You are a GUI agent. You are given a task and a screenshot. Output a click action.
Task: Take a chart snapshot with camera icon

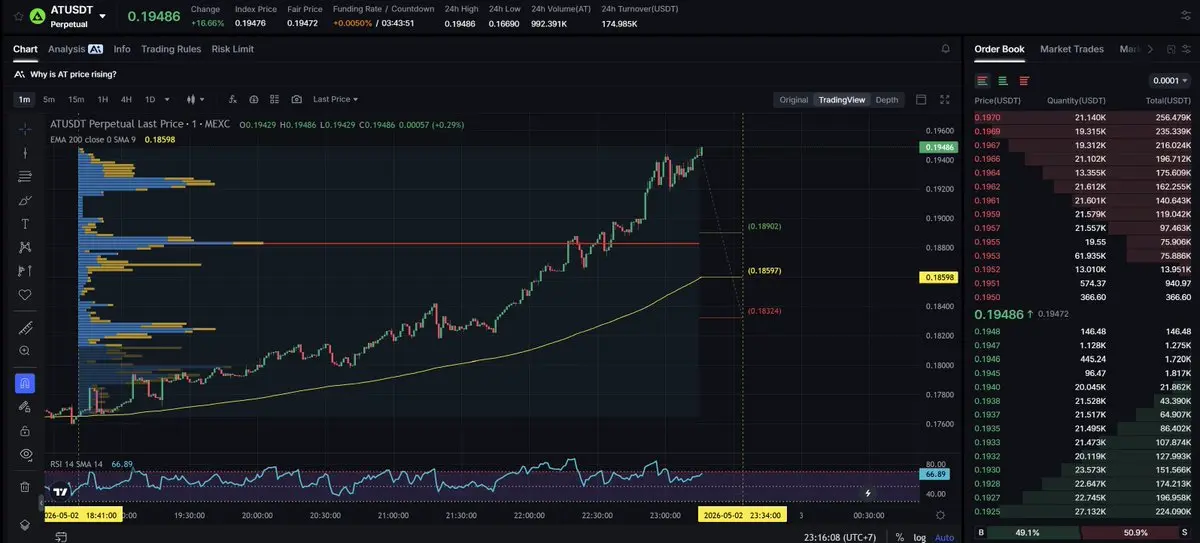click(297, 99)
